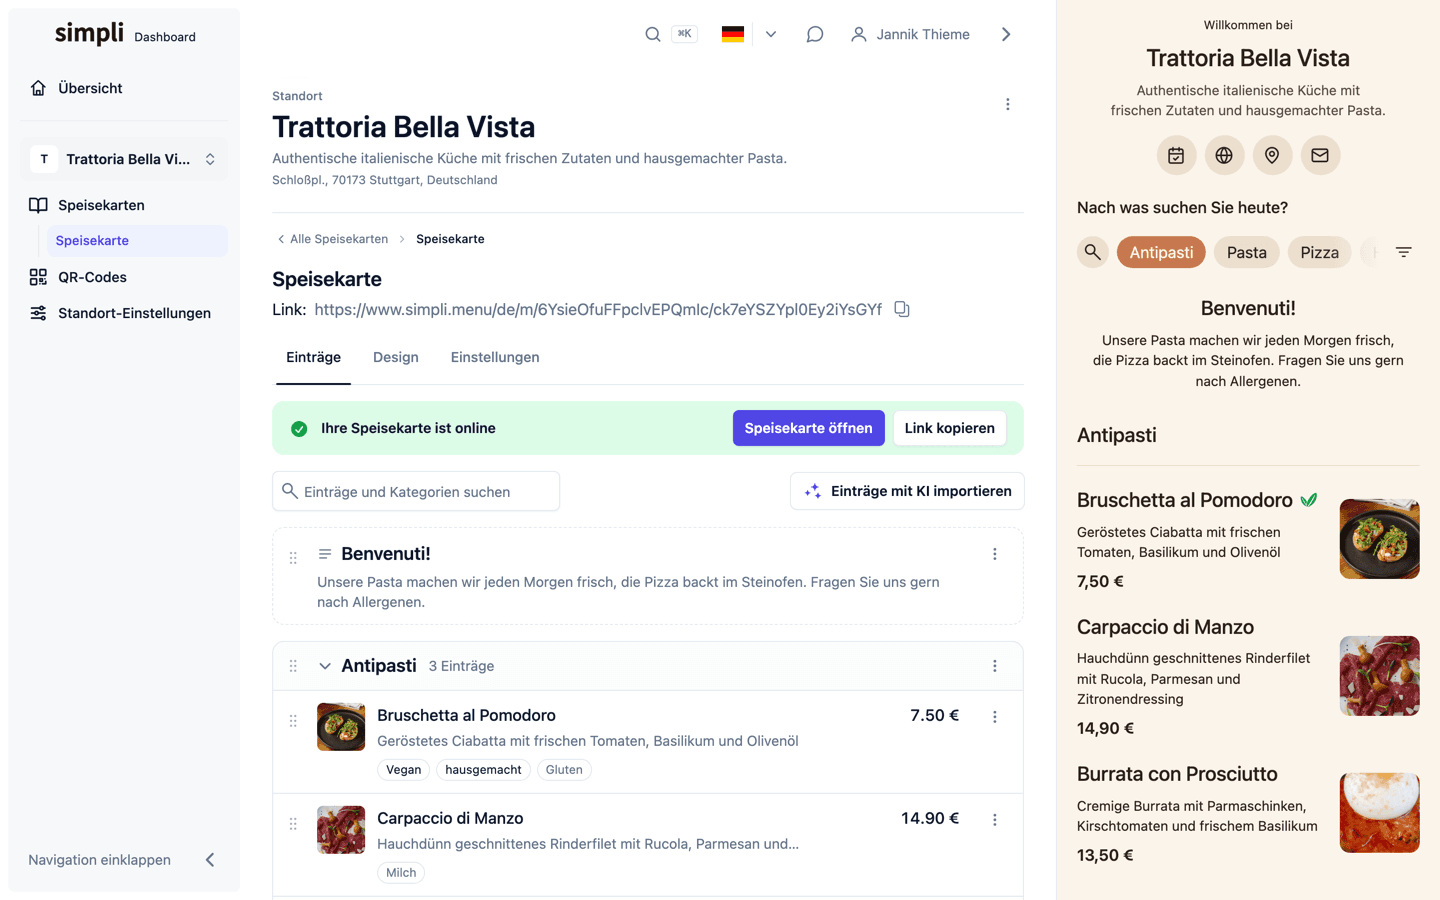Open the filter lines icon in the preview
1440x900 pixels.
(x=1404, y=252)
